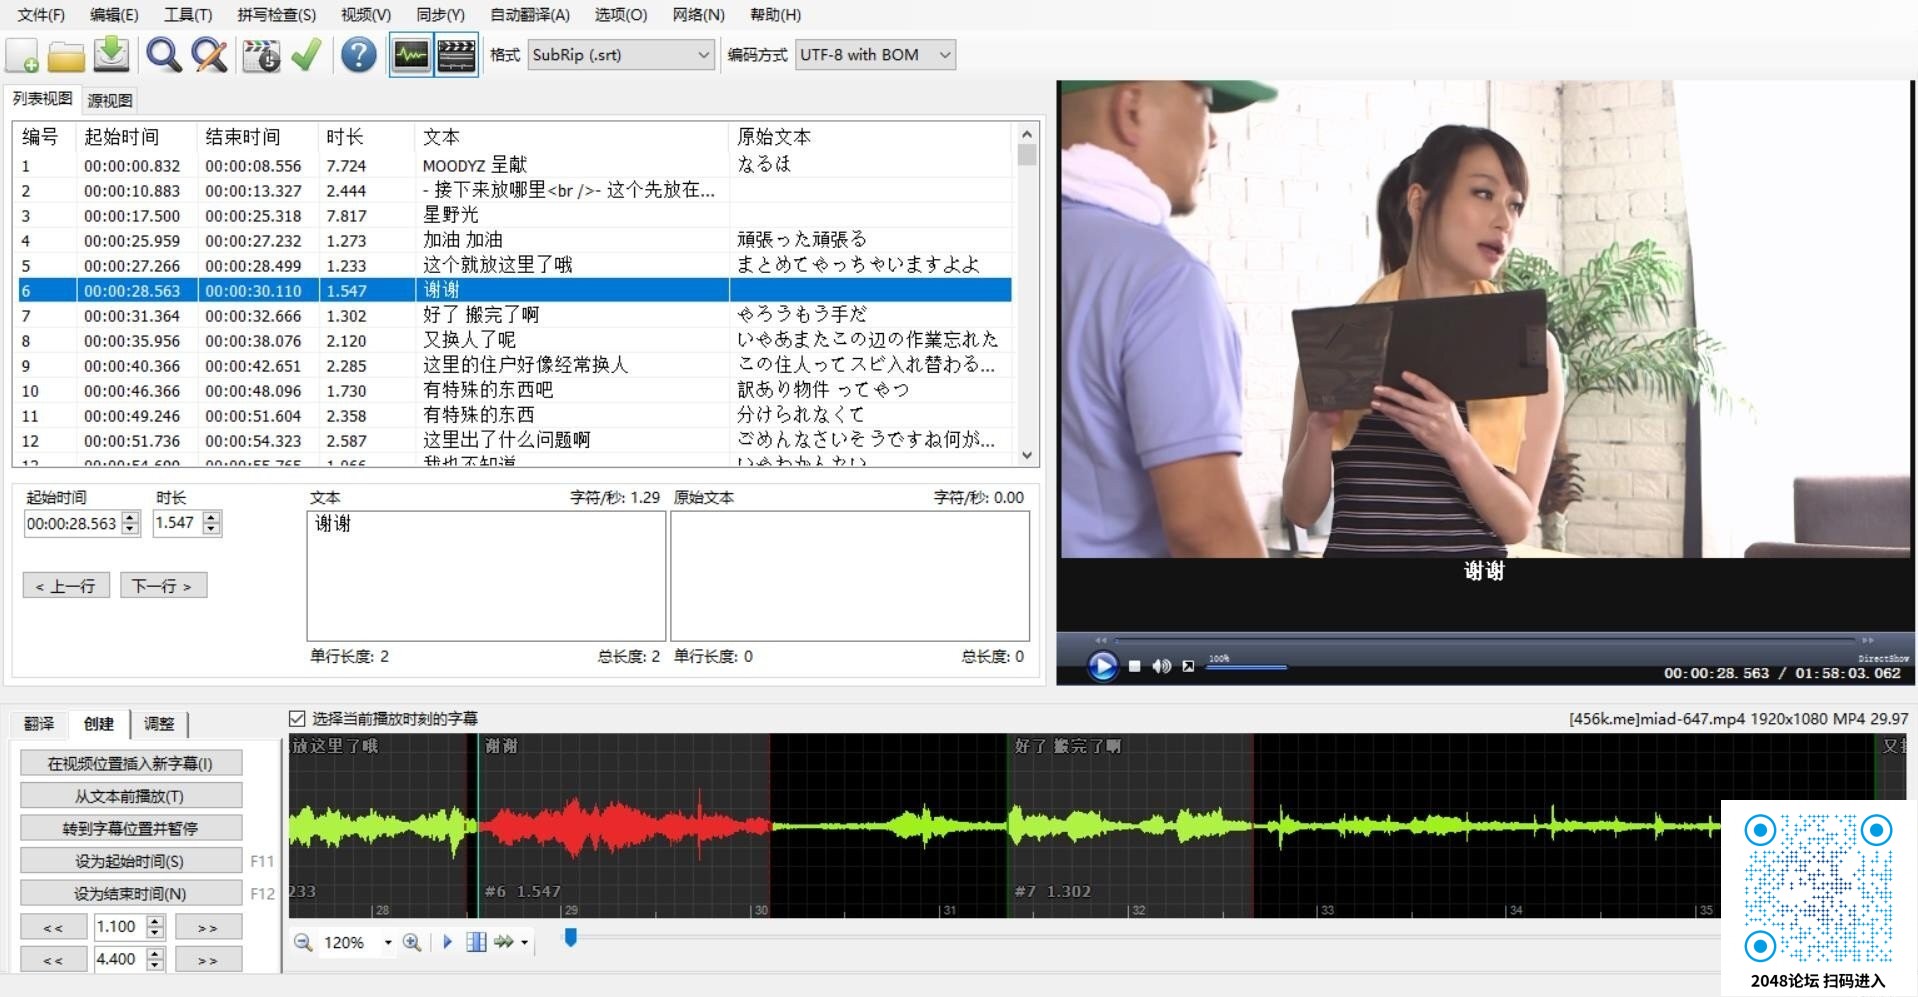Click forward >> button next to 4.400

pyautogui.click(x=208, y=959)
